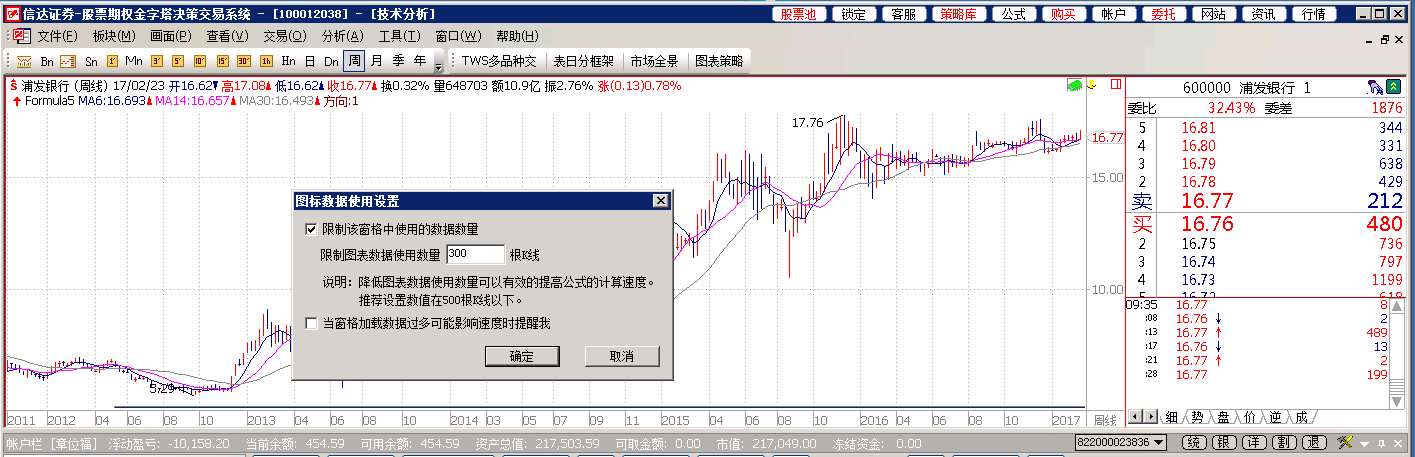Image resolution: width=1415 pixels, height=457 pixels.
Task: Open the 画面(P) menu
Action: tap(170, 36)
